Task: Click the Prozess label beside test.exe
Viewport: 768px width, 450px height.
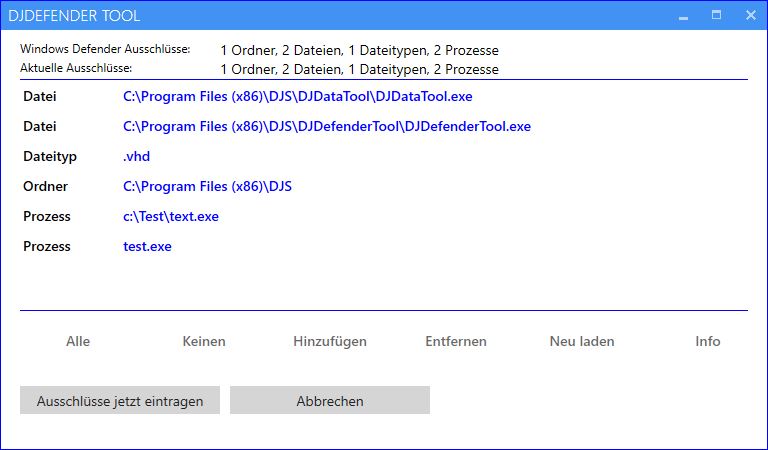Action: [x=47, y=246]
